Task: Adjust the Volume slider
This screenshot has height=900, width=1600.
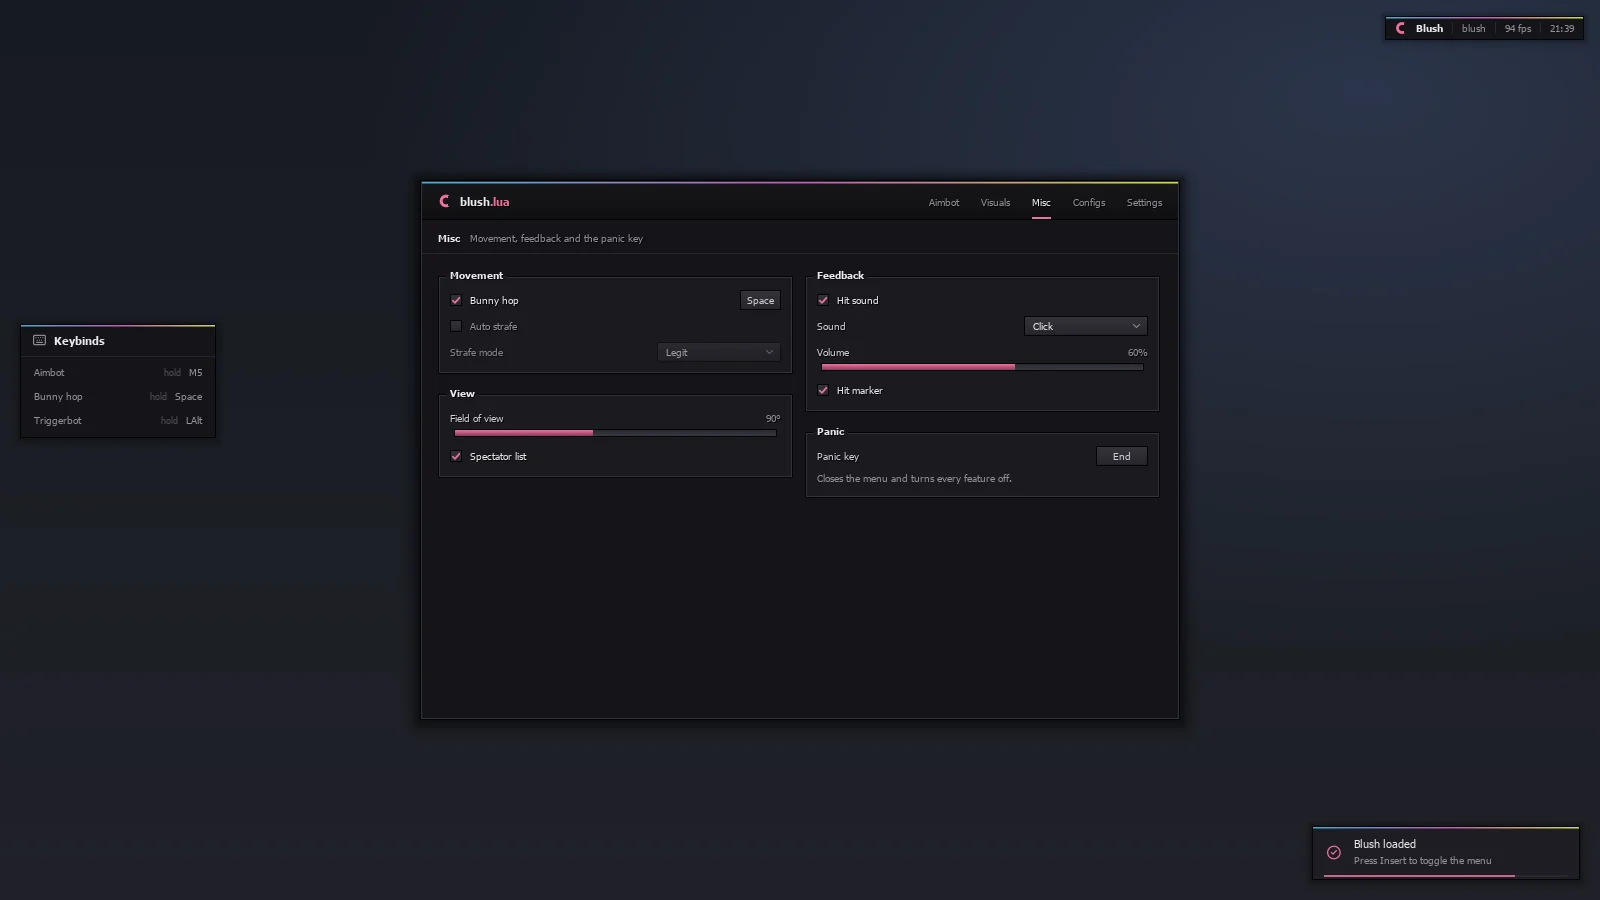Action: point(982,367)
